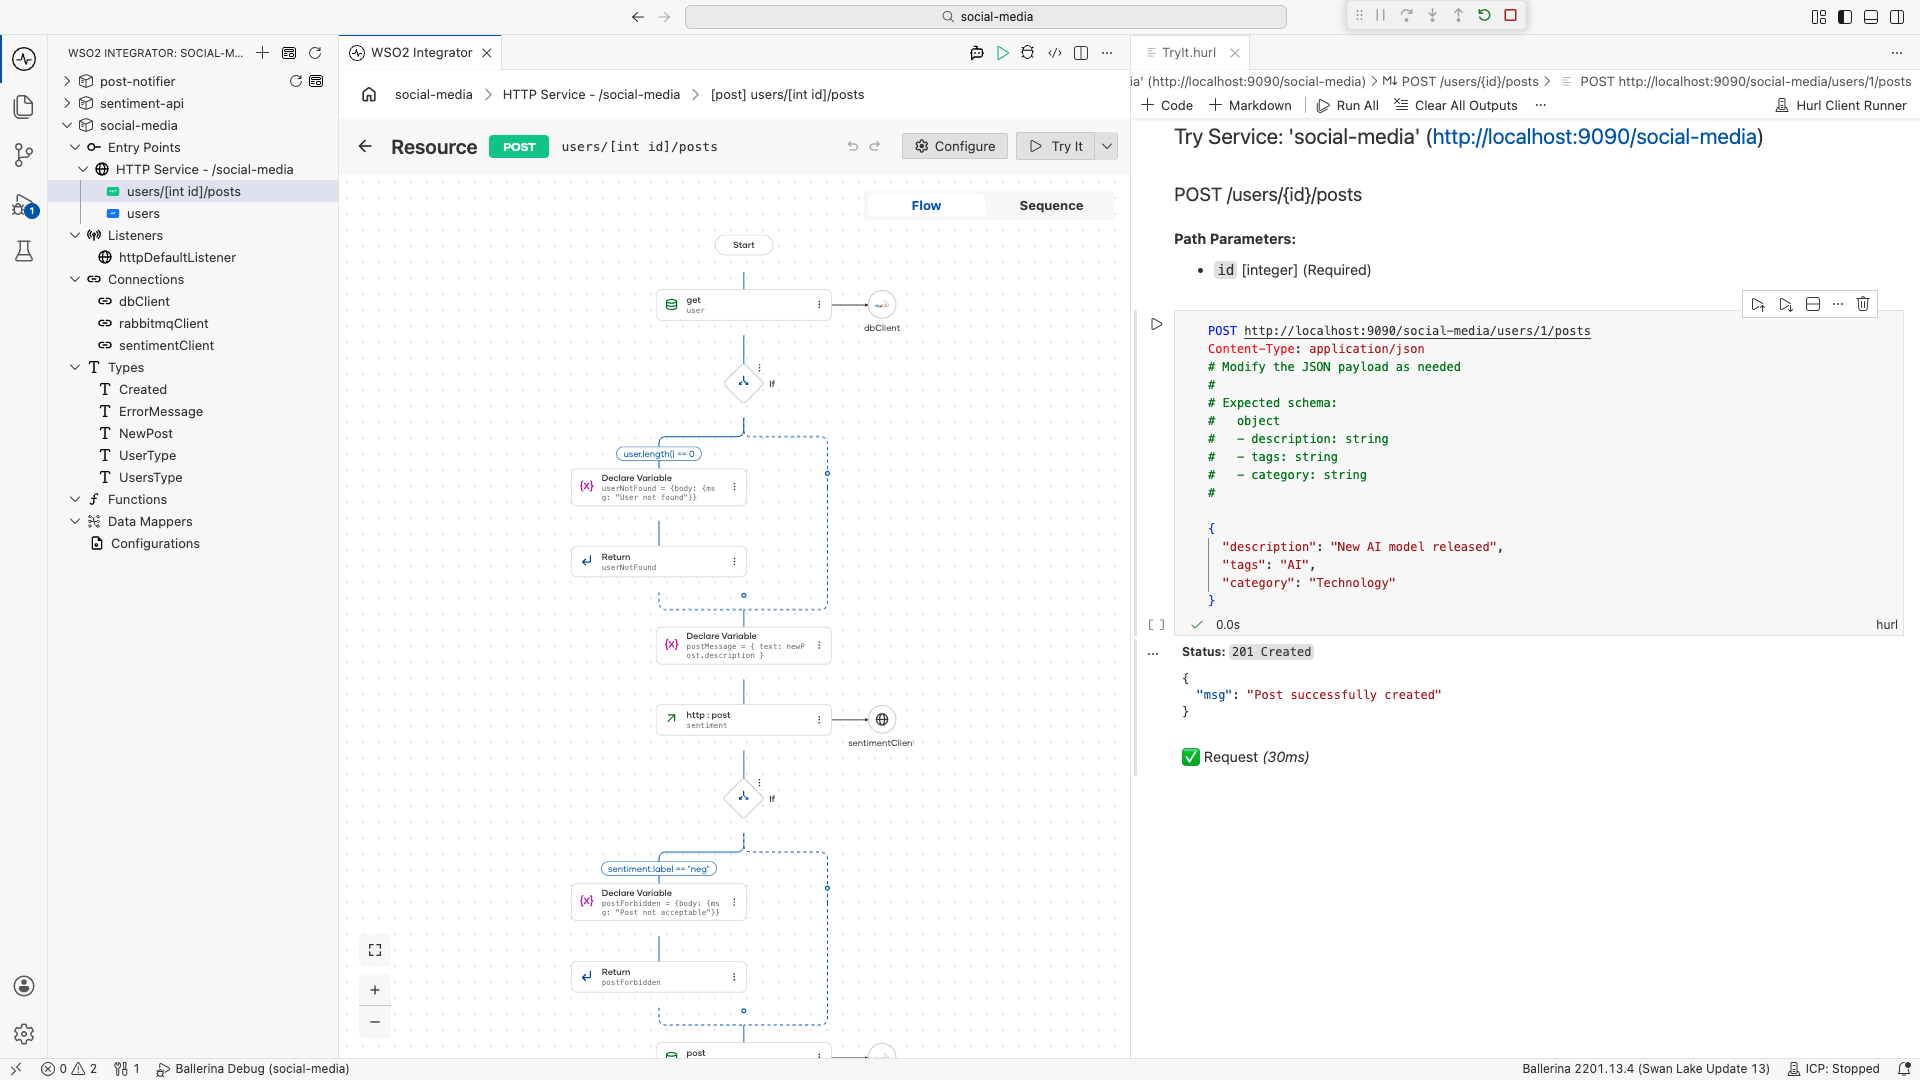Screen dimensions: 1920x1080
Task: Open the Source Control view
Action: point(24,155)
